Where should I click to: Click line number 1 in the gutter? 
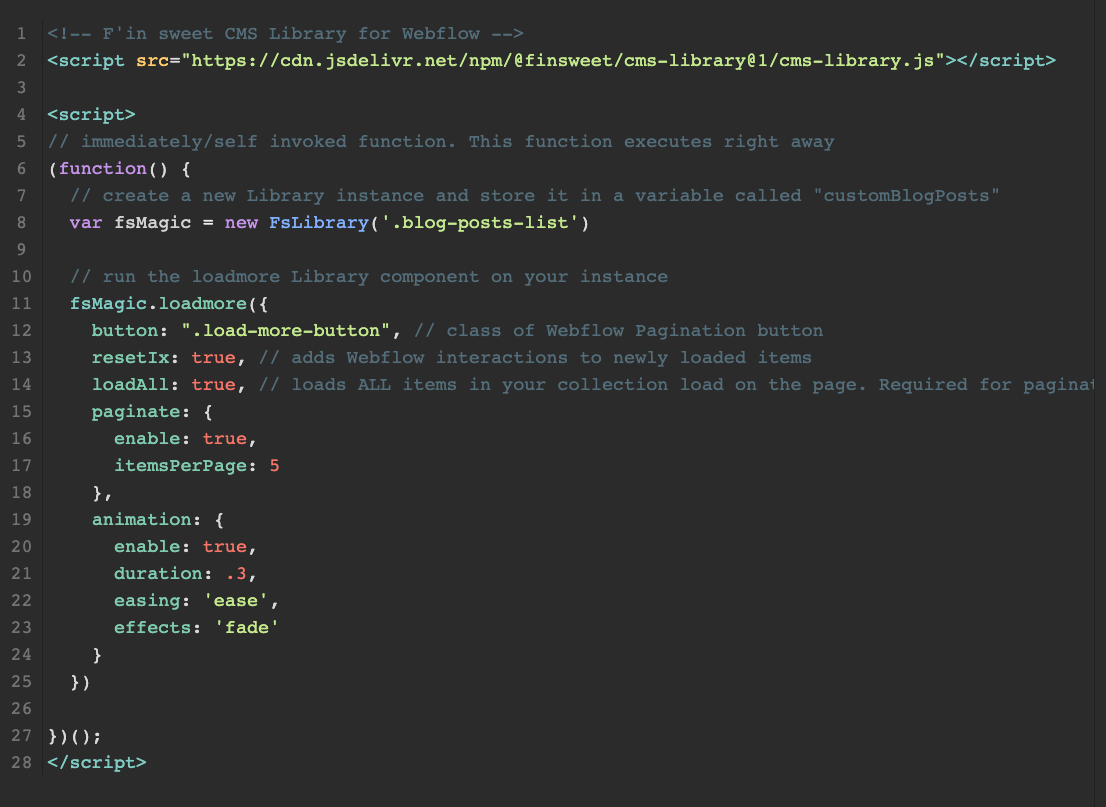(21, 34)
